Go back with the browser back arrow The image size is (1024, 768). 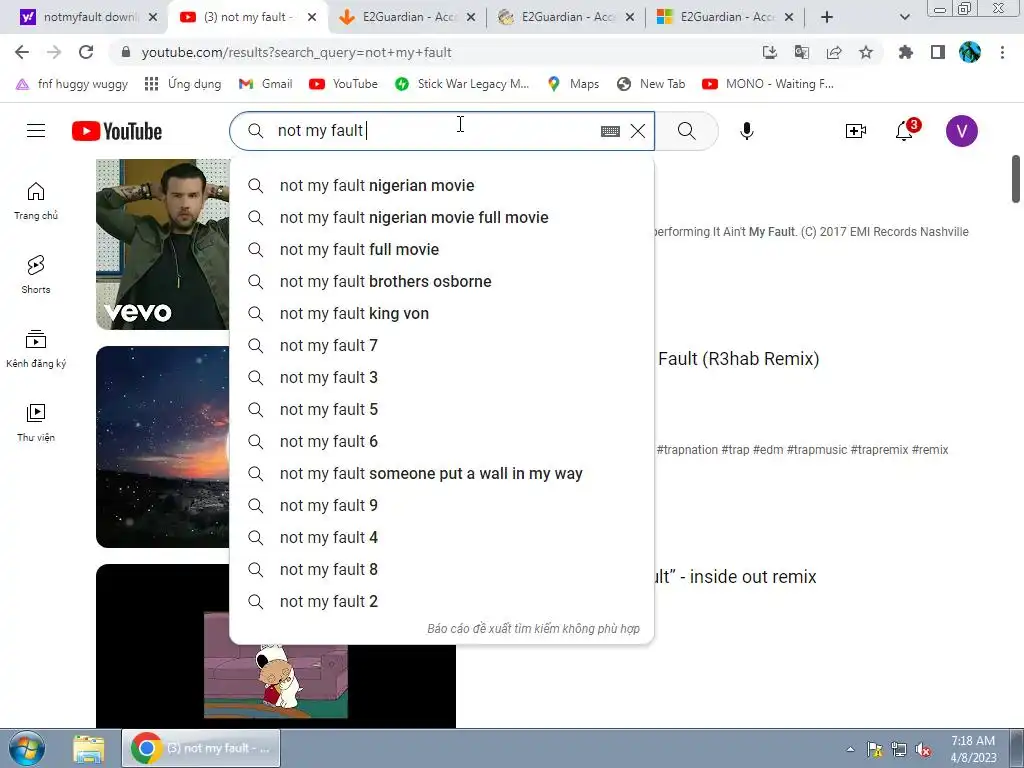22,52
